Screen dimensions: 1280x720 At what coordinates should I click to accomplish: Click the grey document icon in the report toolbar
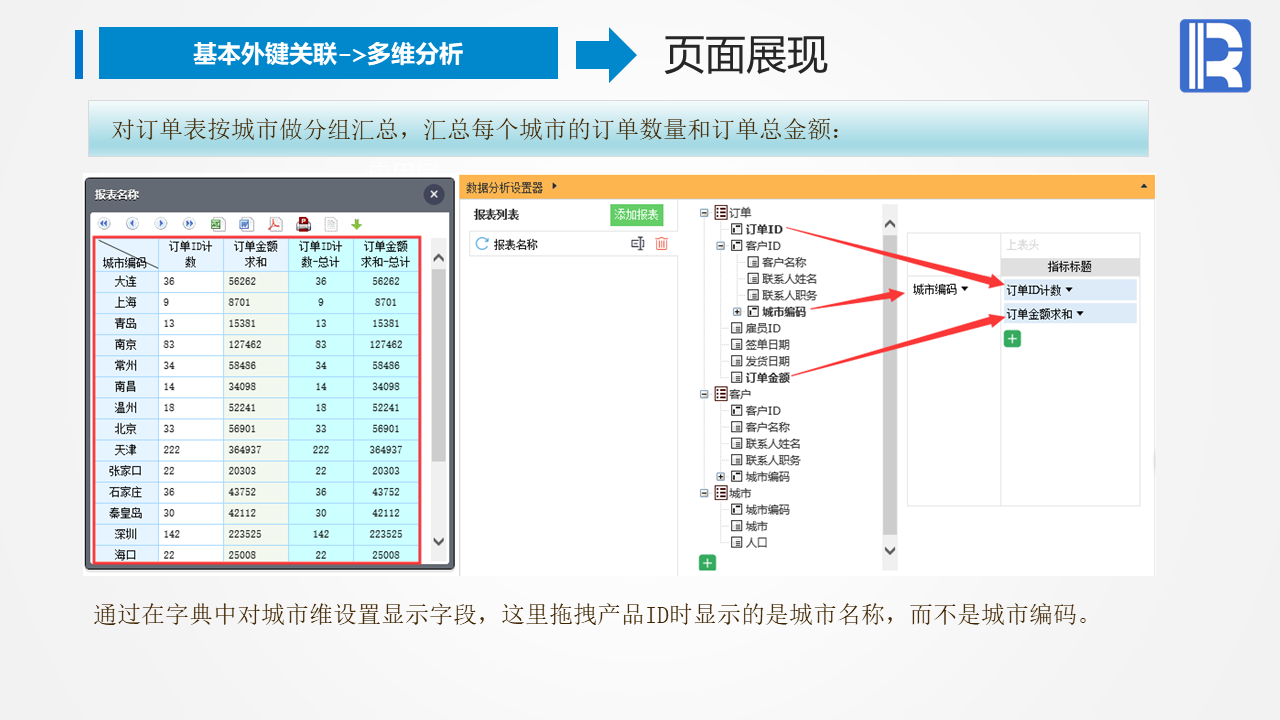click(x=331, y=224)
